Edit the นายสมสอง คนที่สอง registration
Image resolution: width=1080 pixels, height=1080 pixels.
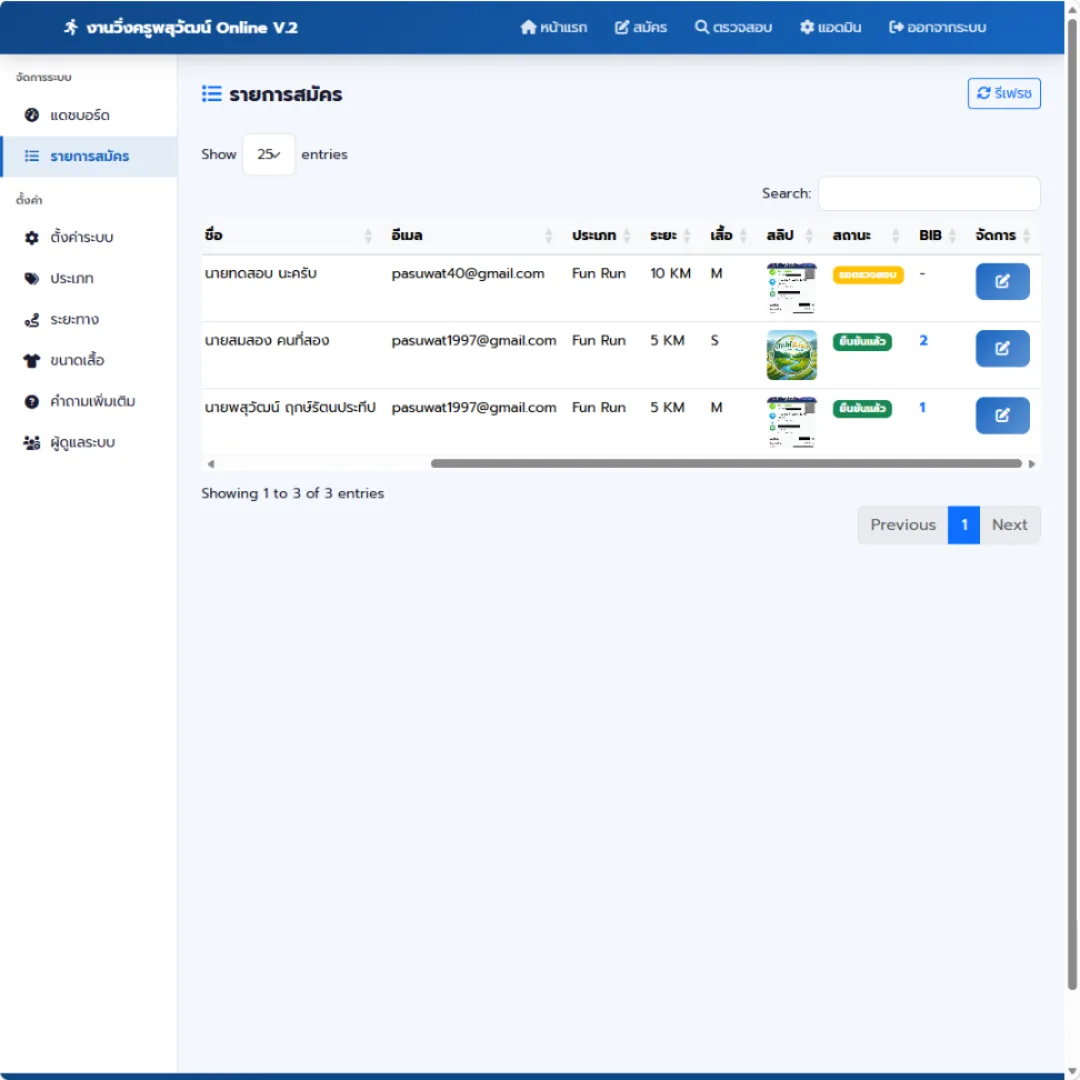click(x=1002, y=349)
